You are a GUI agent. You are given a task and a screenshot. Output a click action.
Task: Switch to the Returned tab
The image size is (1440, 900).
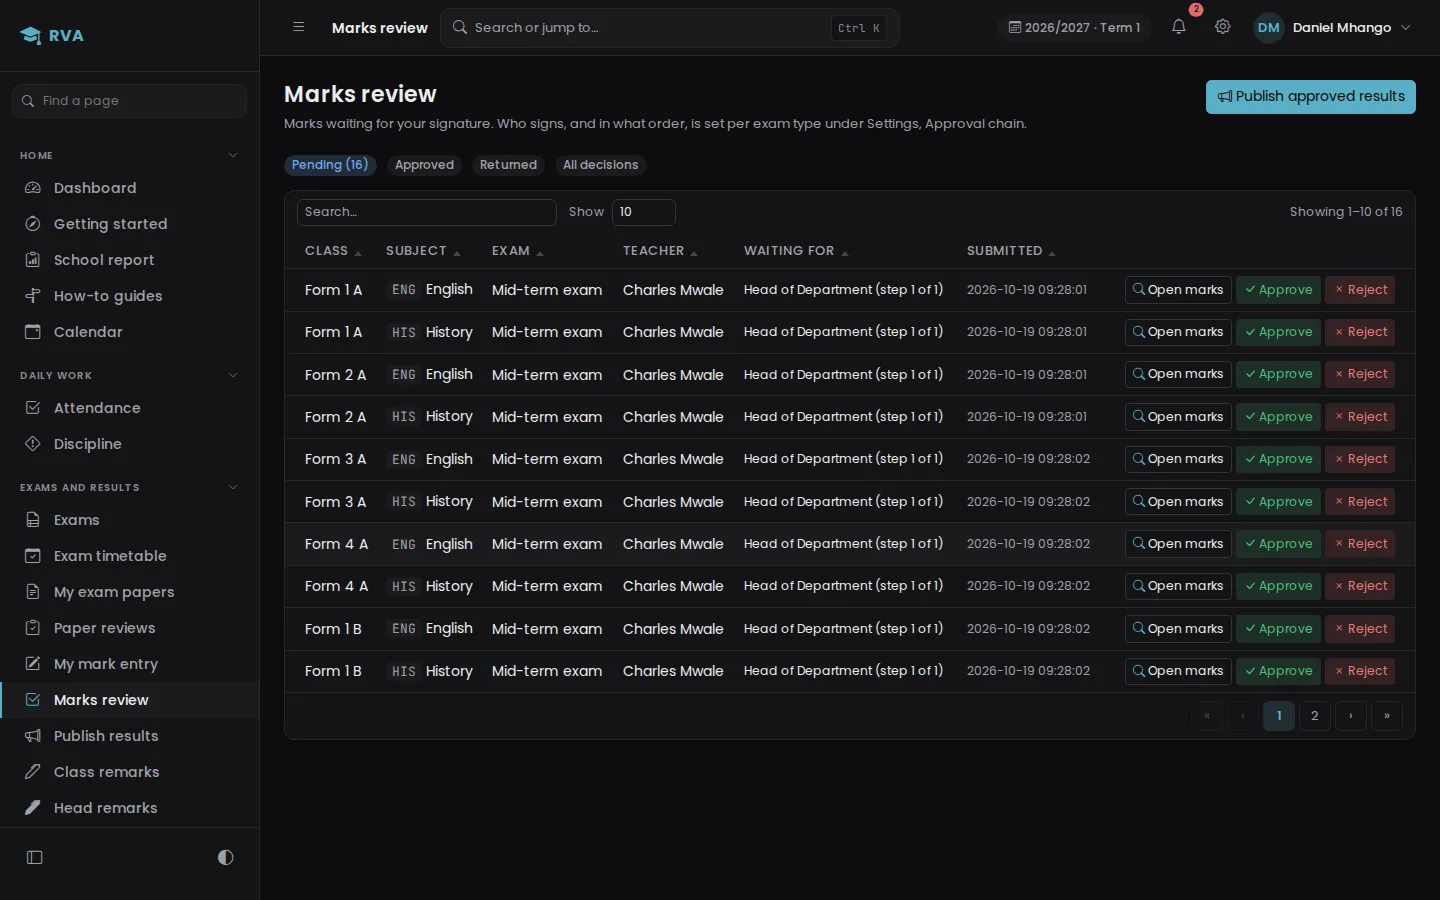point(508,165)
